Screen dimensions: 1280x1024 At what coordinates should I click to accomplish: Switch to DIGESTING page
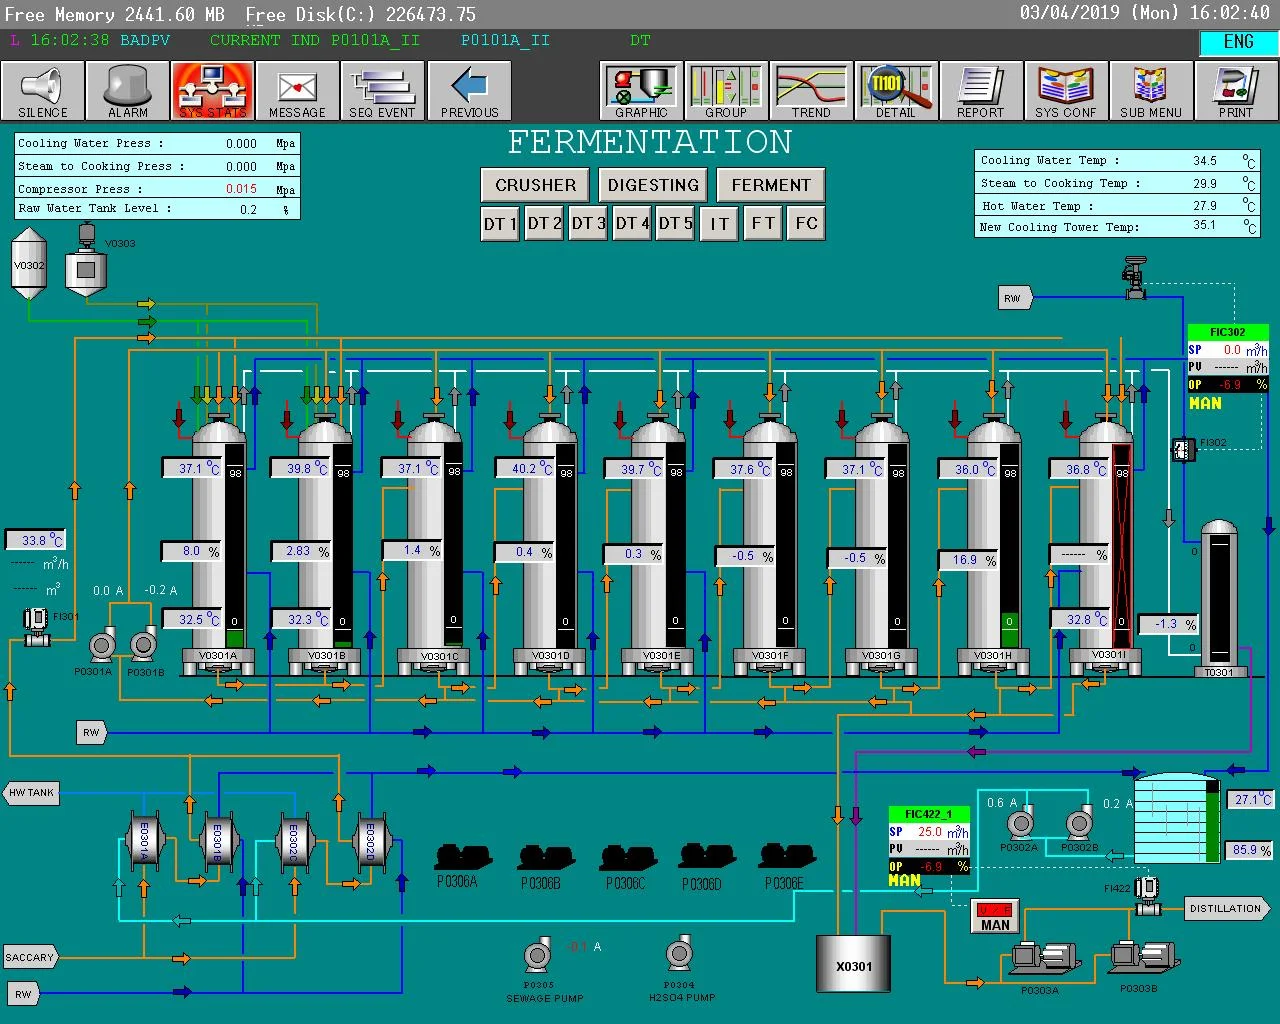pos(653,185)
